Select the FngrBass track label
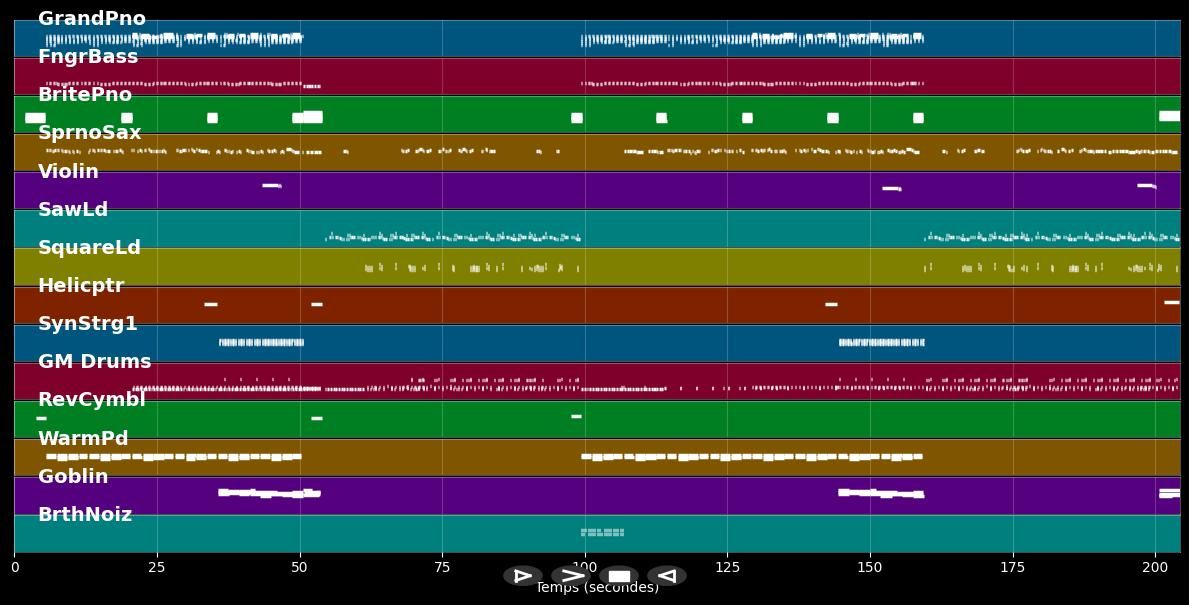 (88, 57)
